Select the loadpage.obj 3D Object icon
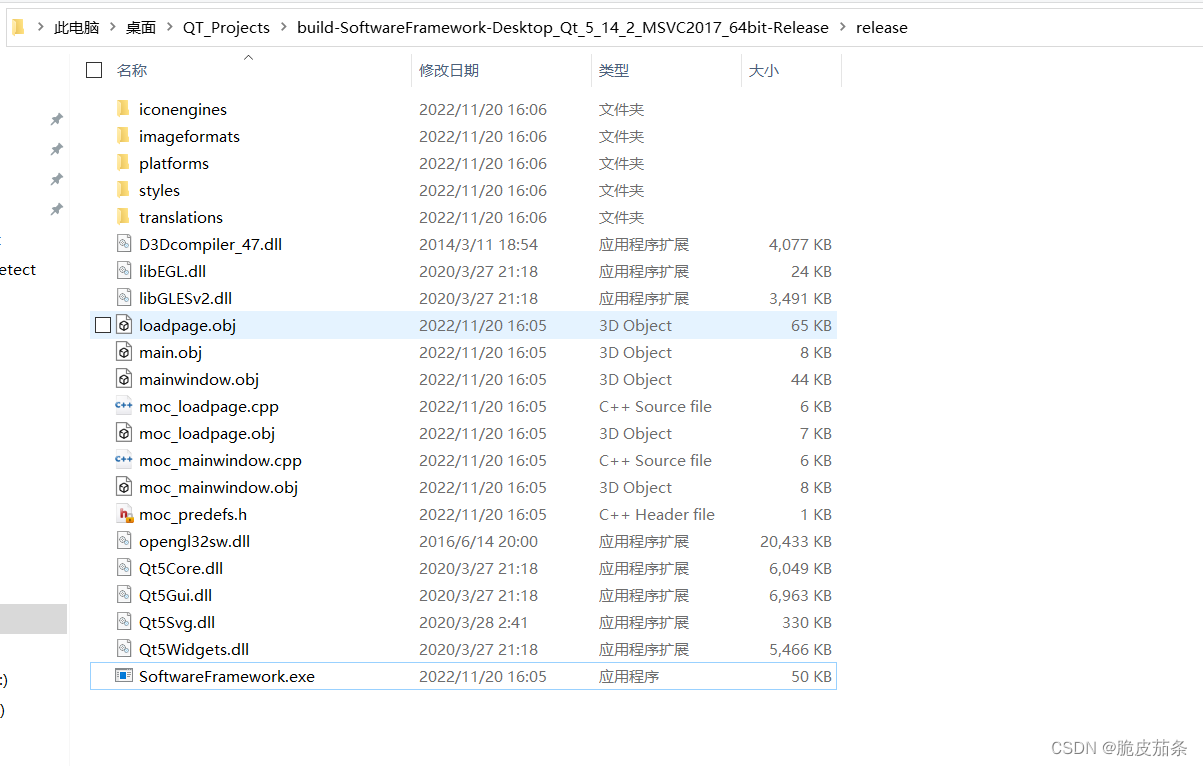Image resolution: width=1203 pixels, height=766 pixels. (124, 325)
